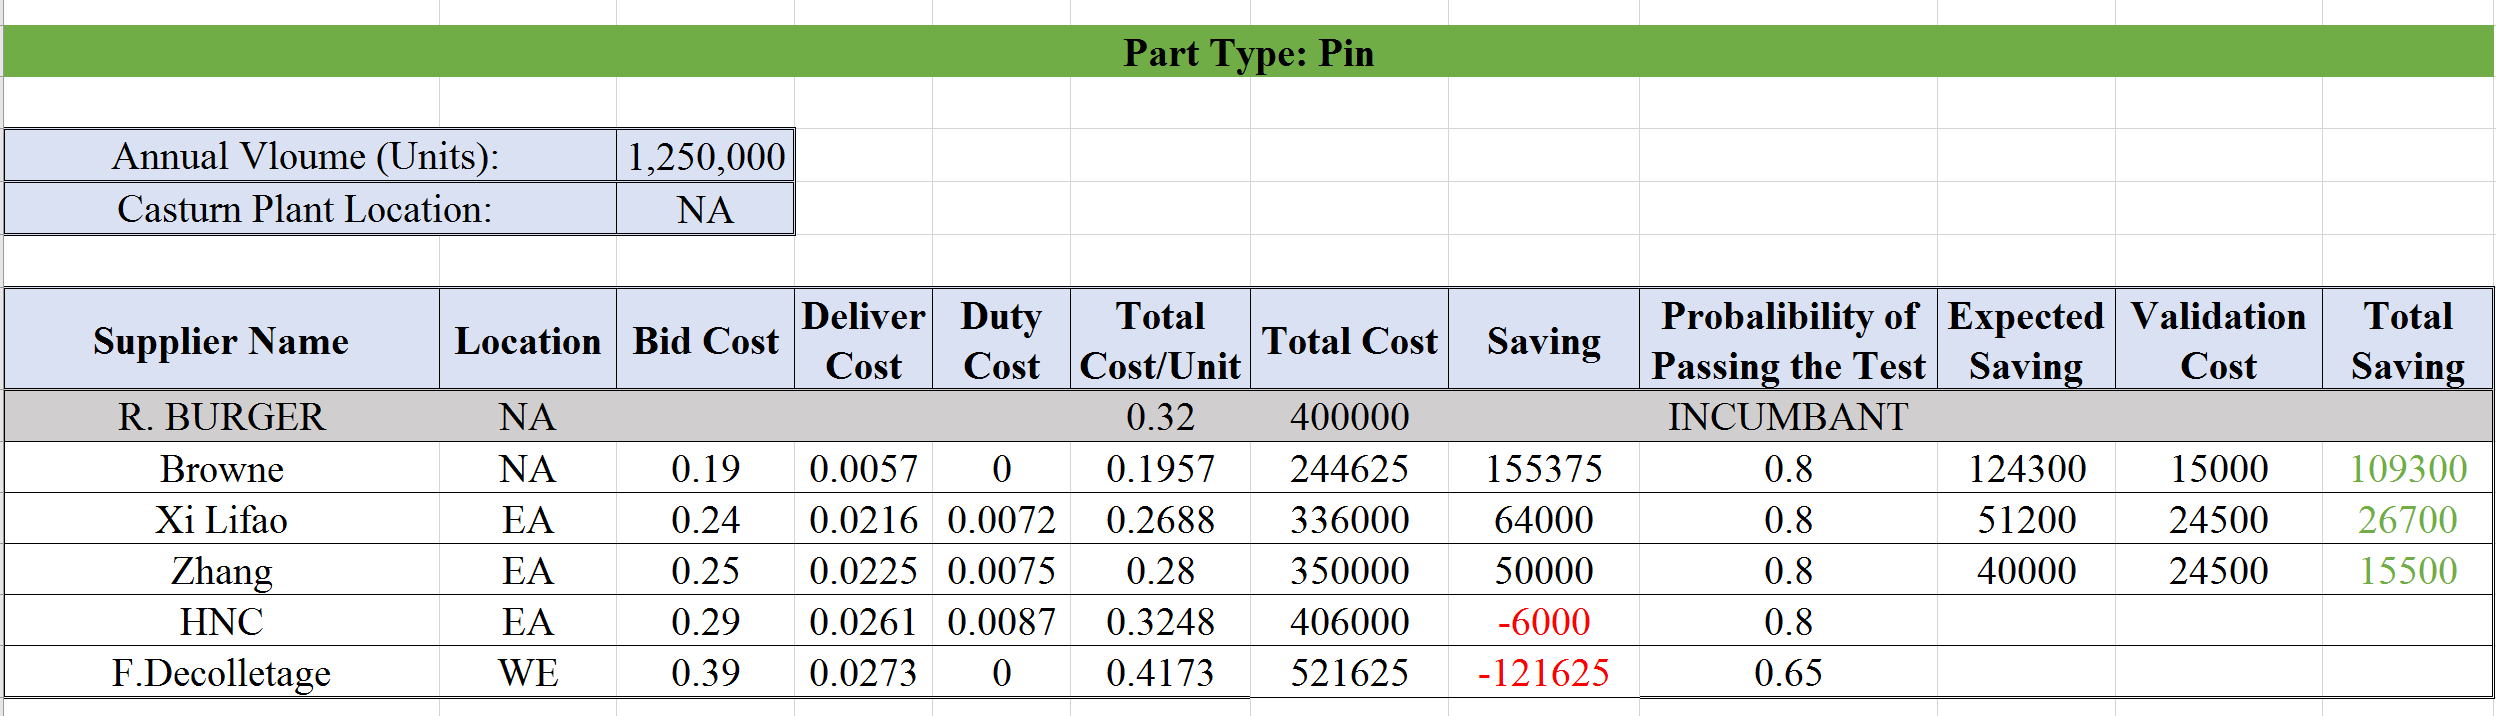Select Browne's total saving 109300
This screenshot has width=2496, height=716.
pos(2407,468)
